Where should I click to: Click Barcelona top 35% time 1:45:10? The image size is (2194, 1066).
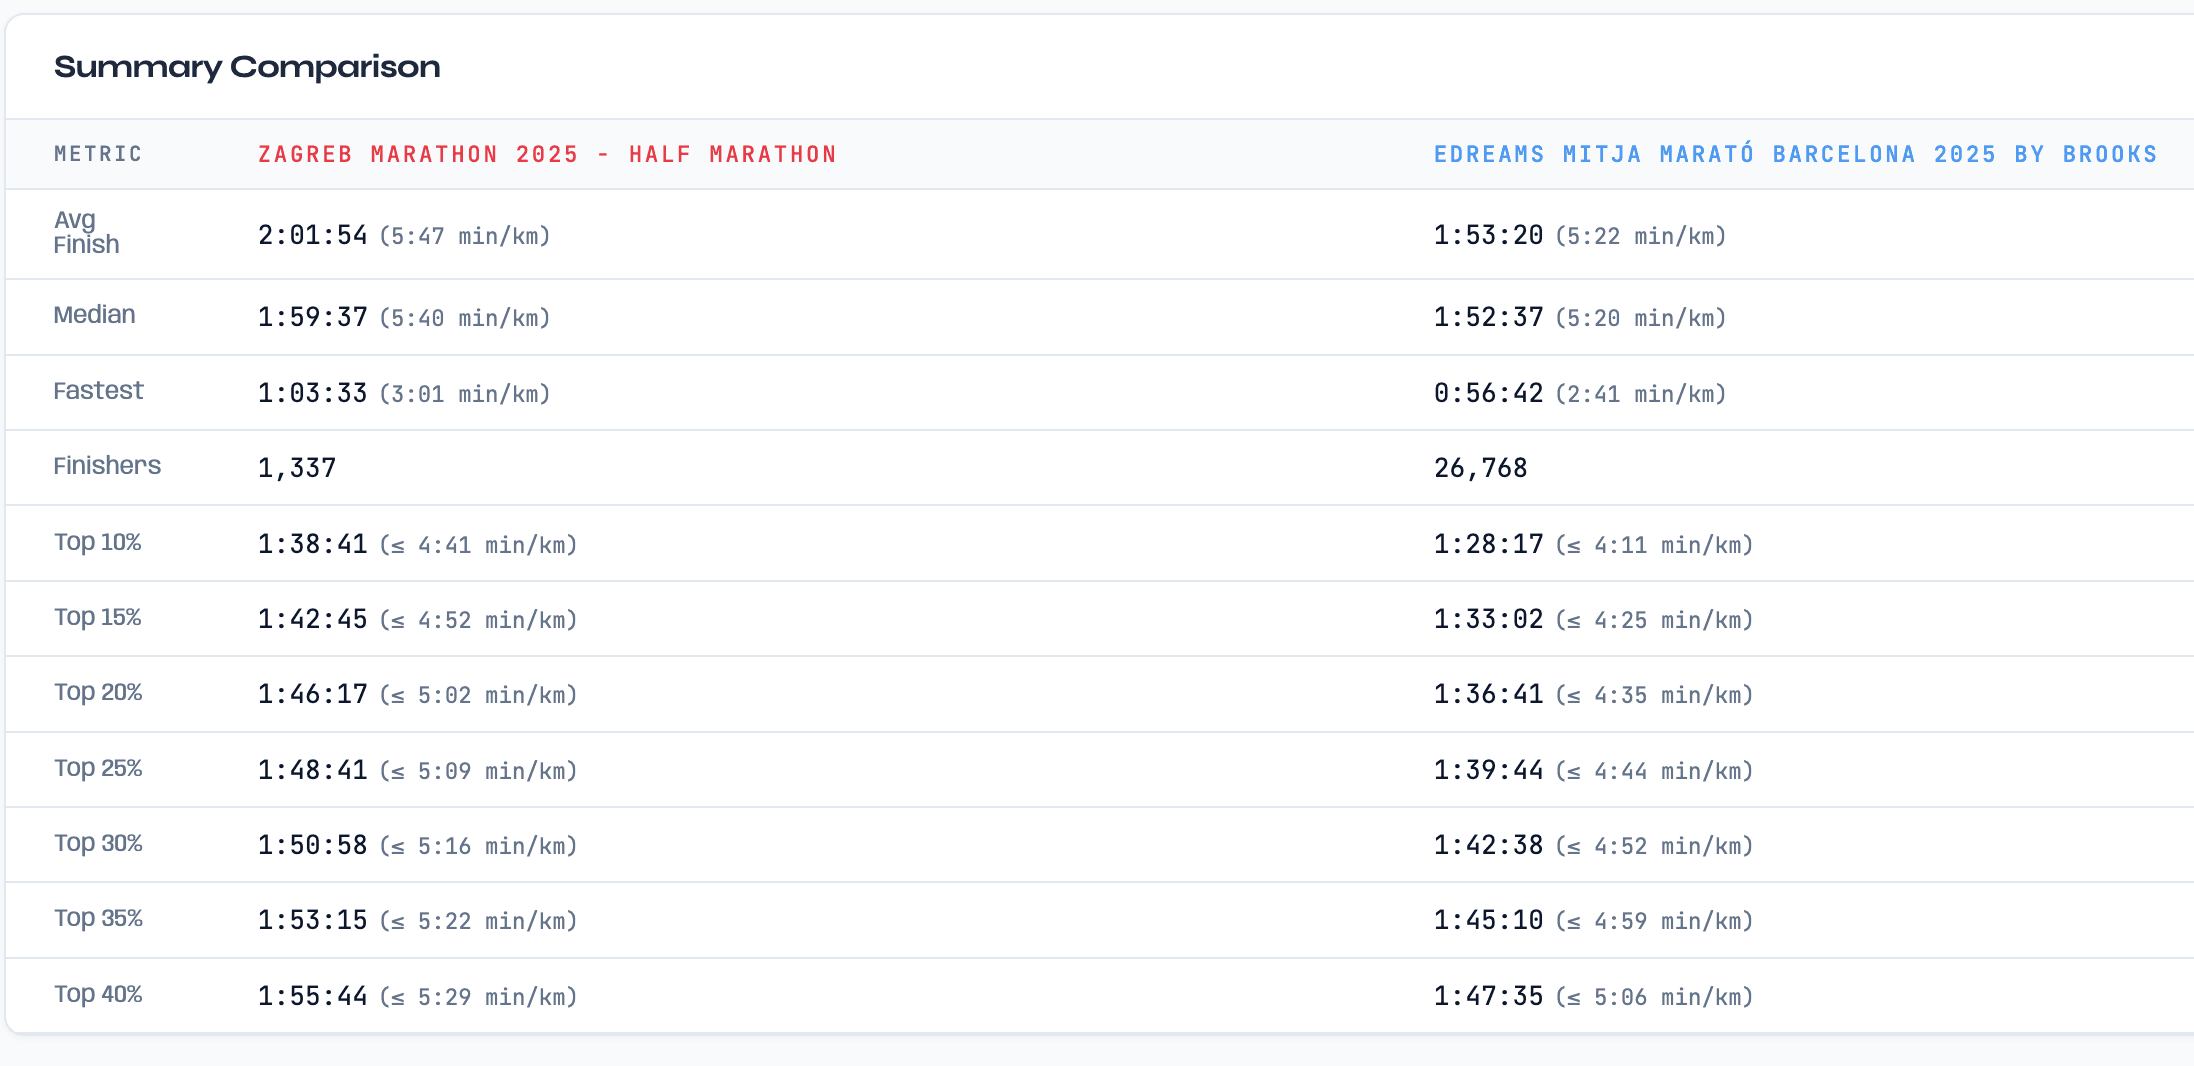(x=1489, y=920)
